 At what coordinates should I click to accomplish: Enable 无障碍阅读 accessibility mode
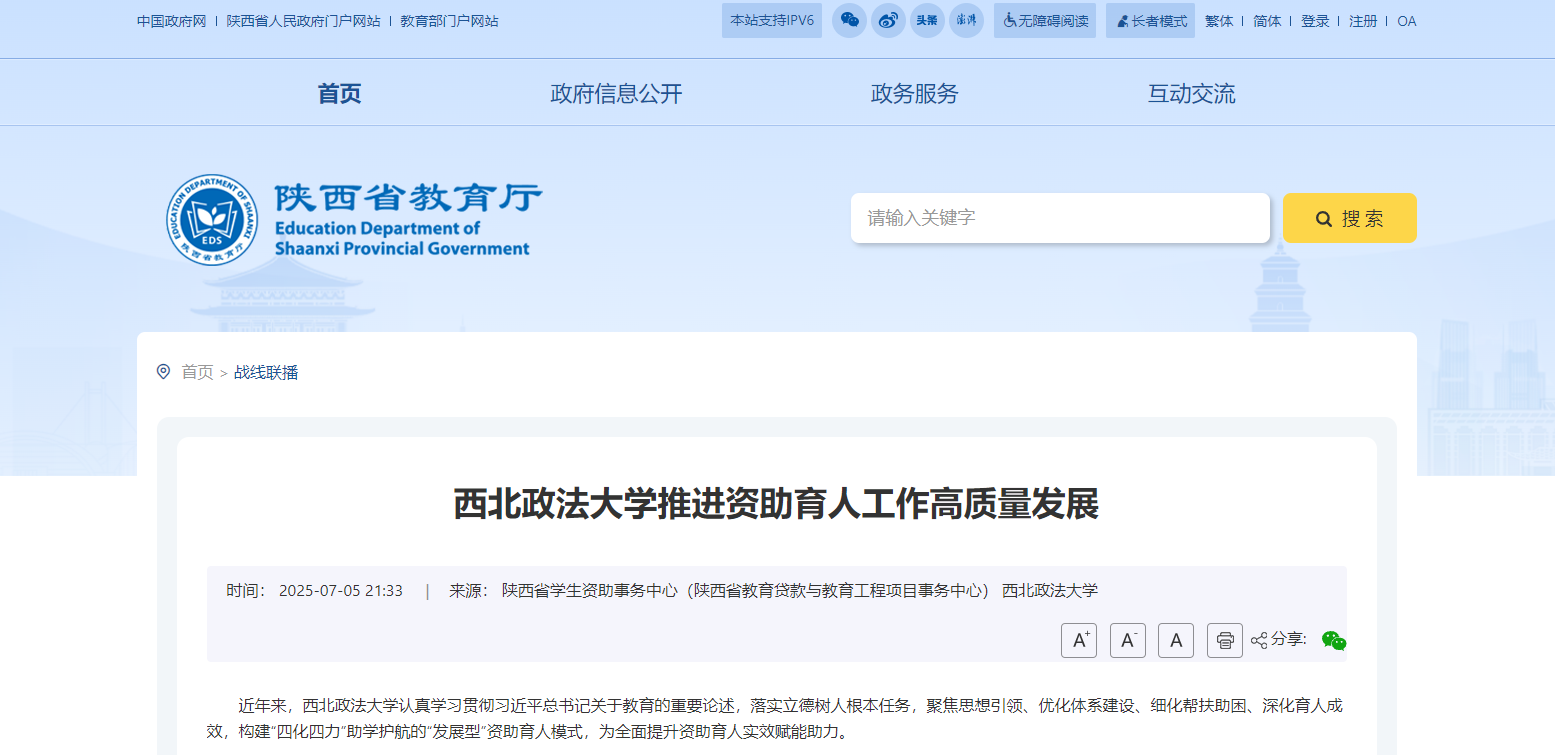click(x=1045, y=21)
